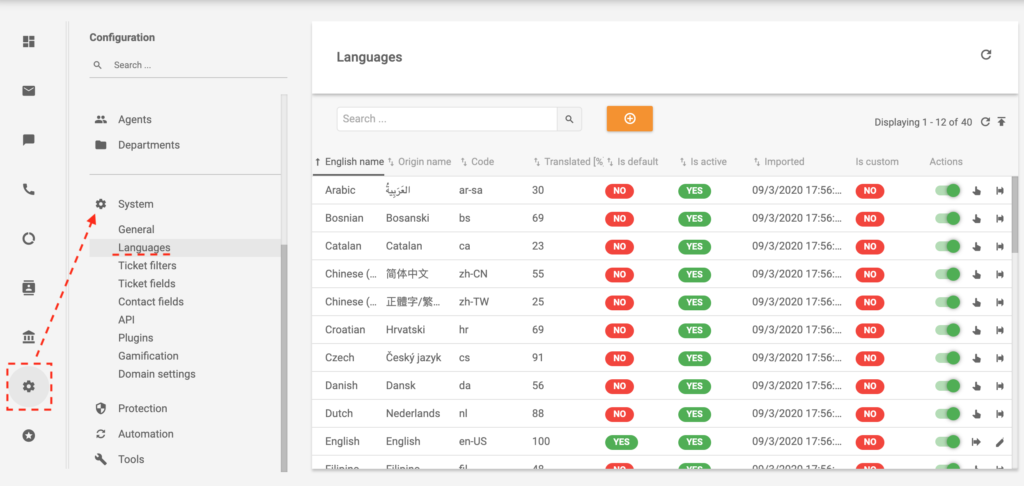1024x486 pixels.
Task: Open the phone calls icon in sidebar
Action: click(x=29, y=189)
